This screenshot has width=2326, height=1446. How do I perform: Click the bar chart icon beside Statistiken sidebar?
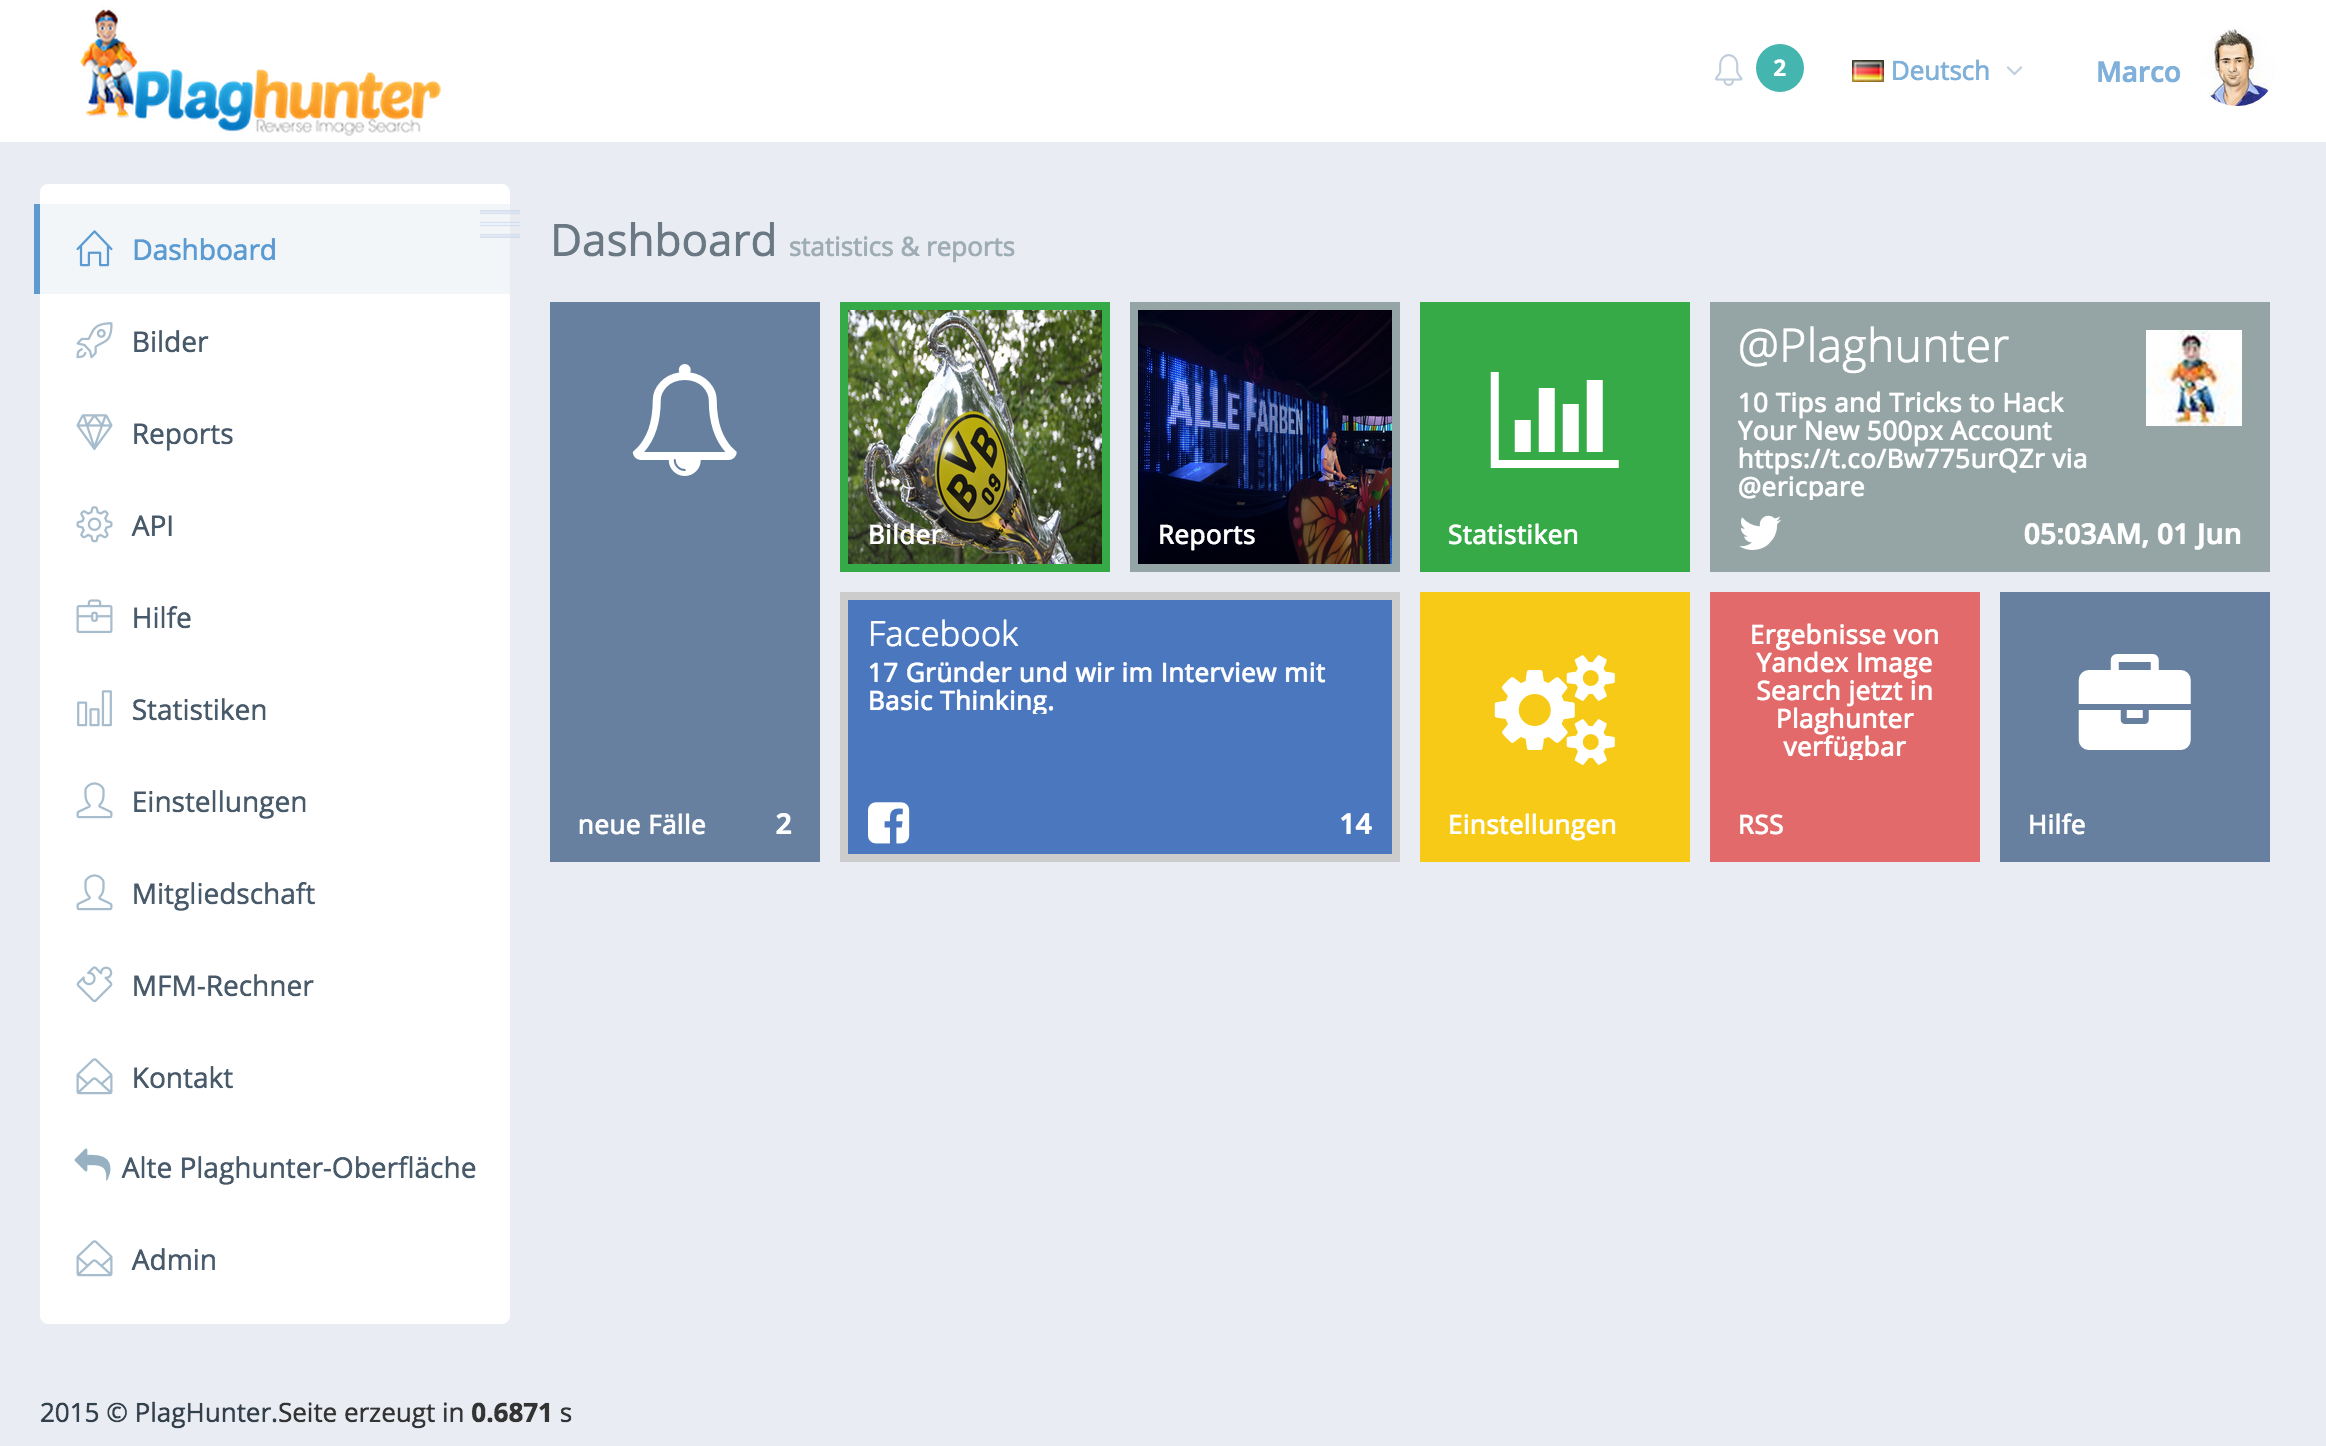click(94, 709)
